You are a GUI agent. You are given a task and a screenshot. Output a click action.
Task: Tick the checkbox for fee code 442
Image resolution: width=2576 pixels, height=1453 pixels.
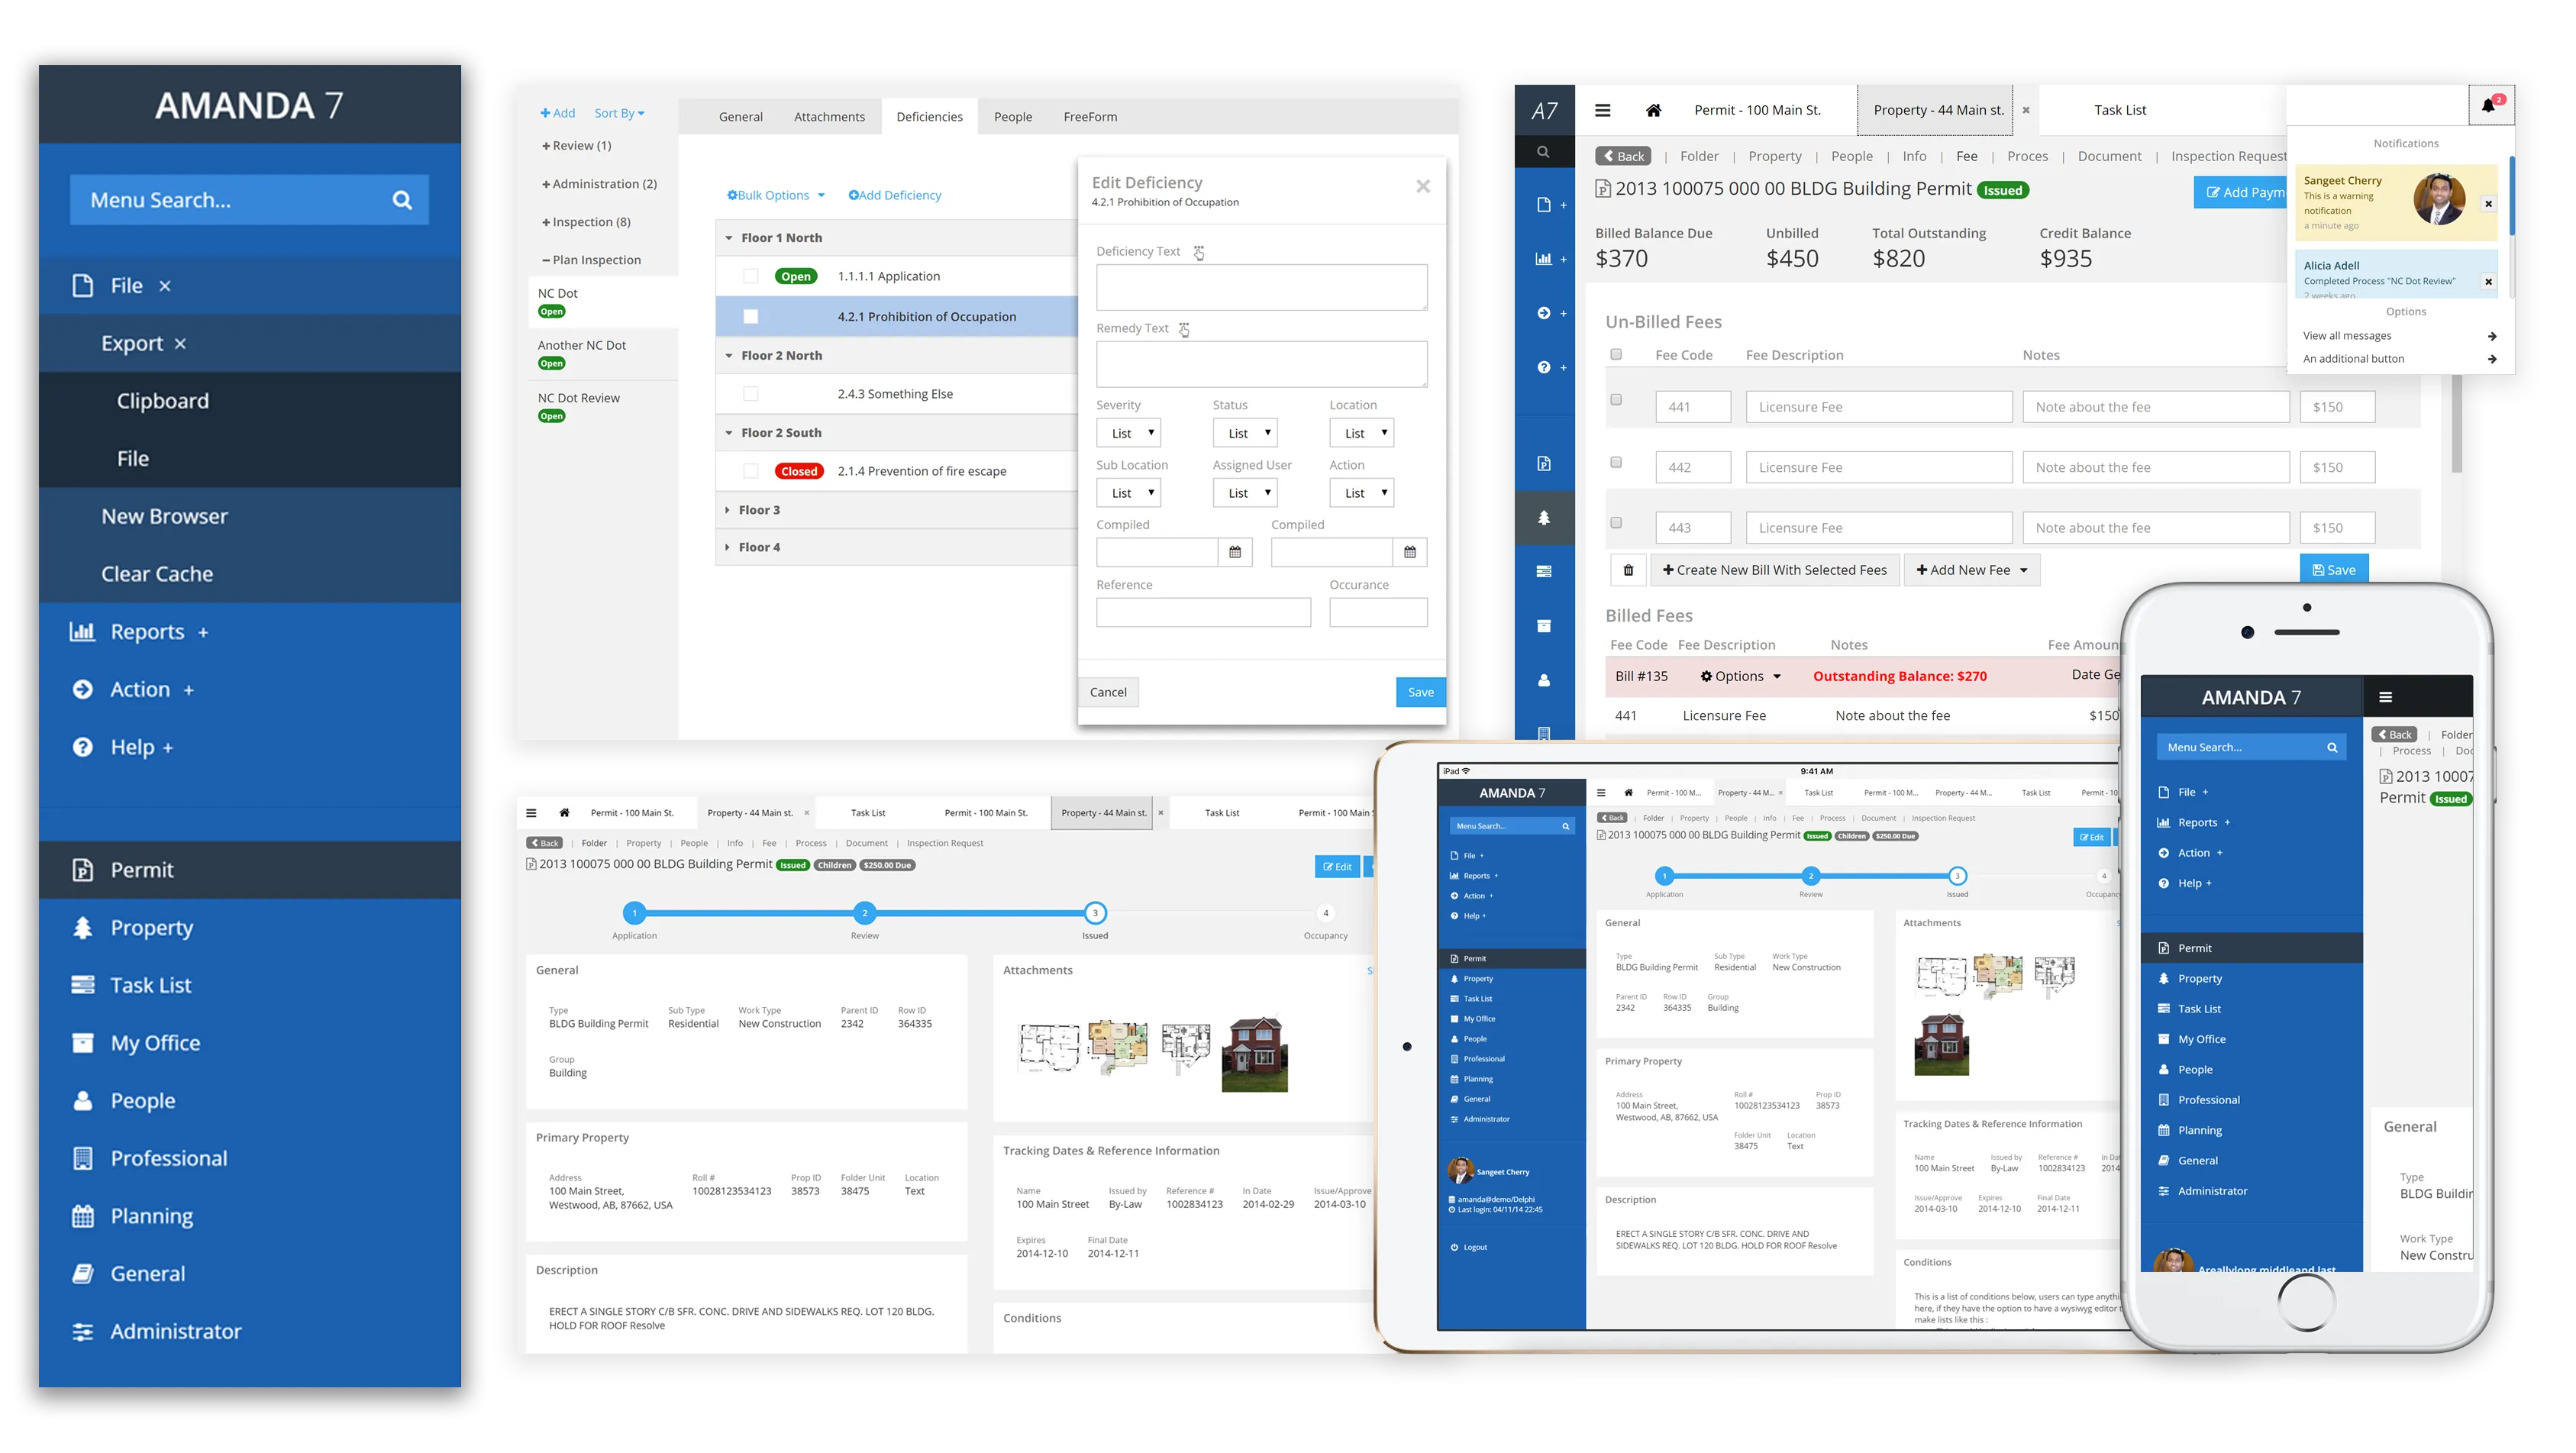pyautogui.click(x=1616, y=462)
